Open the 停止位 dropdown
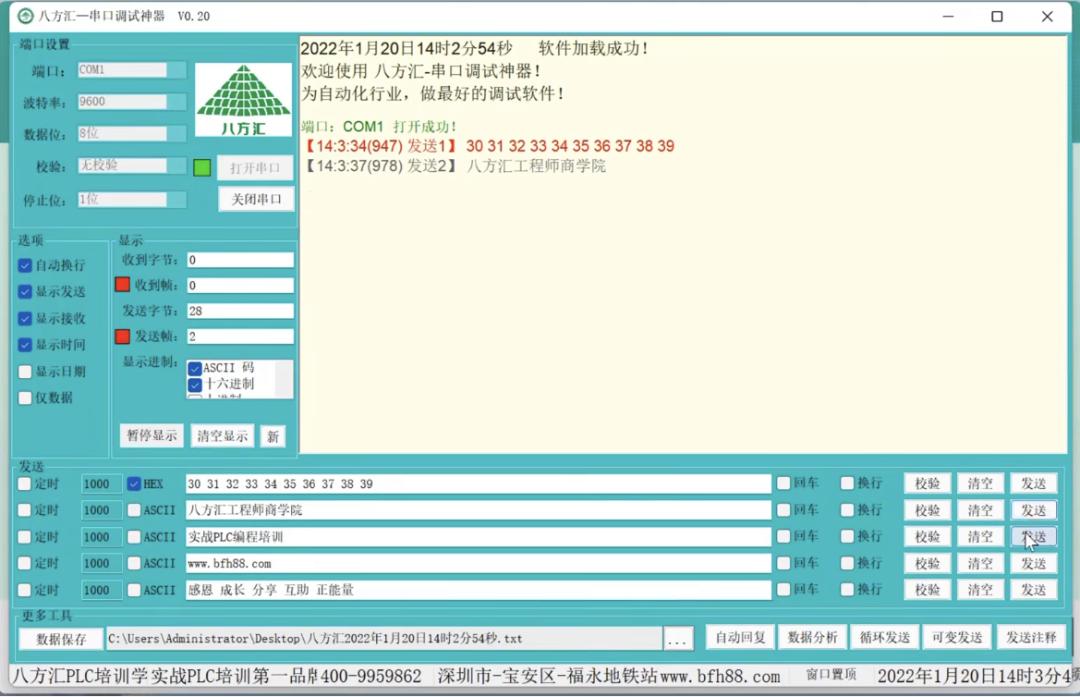Image resolution: width=1080 pixels, height=697 pixels. tap(131, 198)
